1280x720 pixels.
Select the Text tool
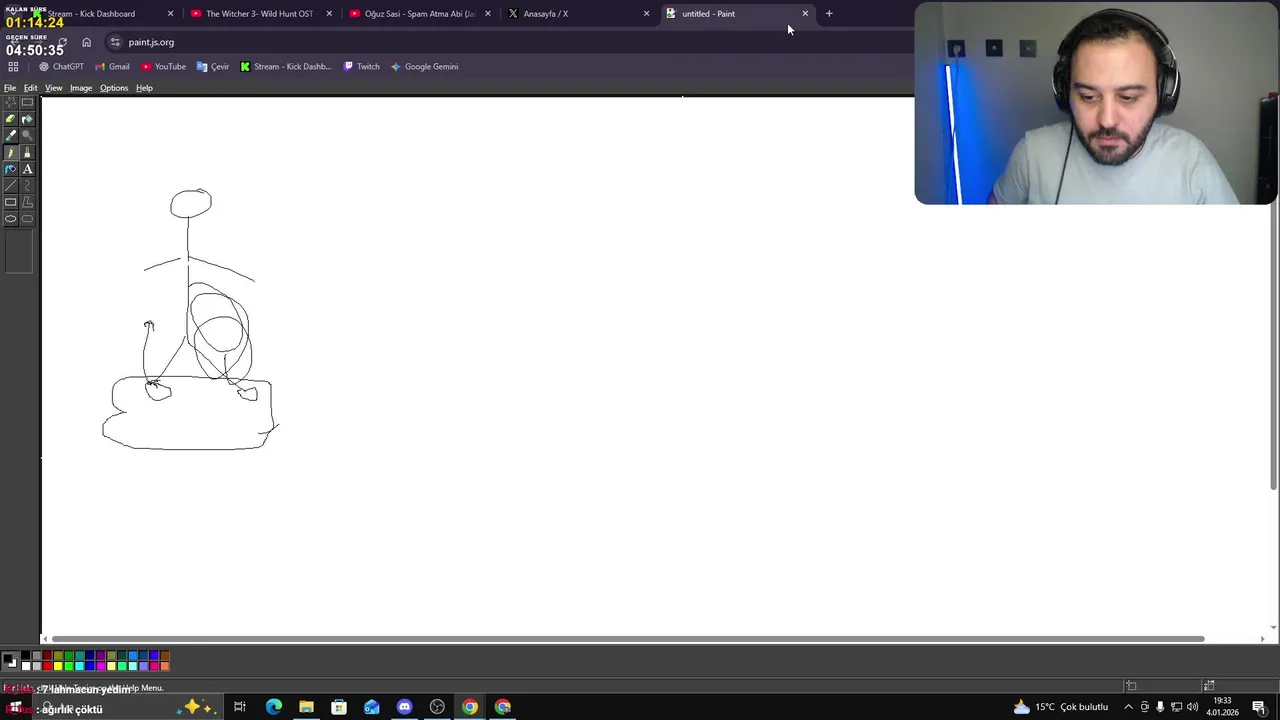[x=27, y=169]
